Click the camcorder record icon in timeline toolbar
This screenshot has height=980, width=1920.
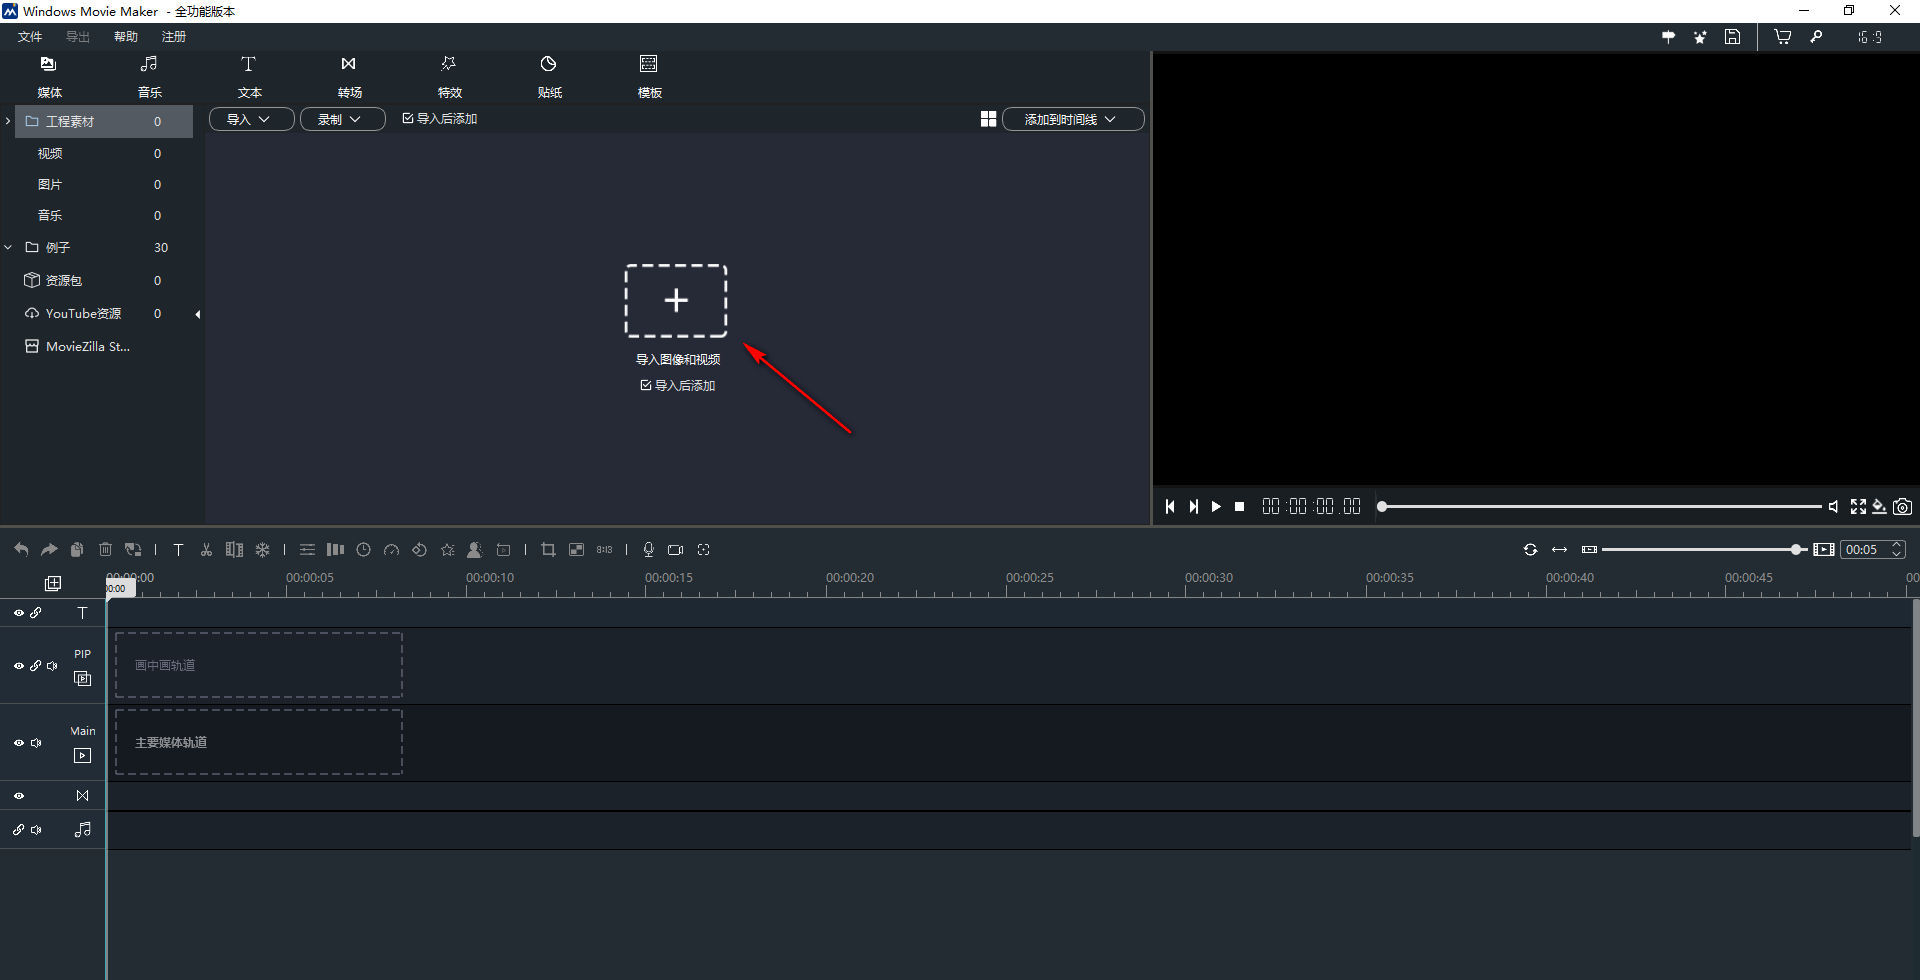click(676, 549)
